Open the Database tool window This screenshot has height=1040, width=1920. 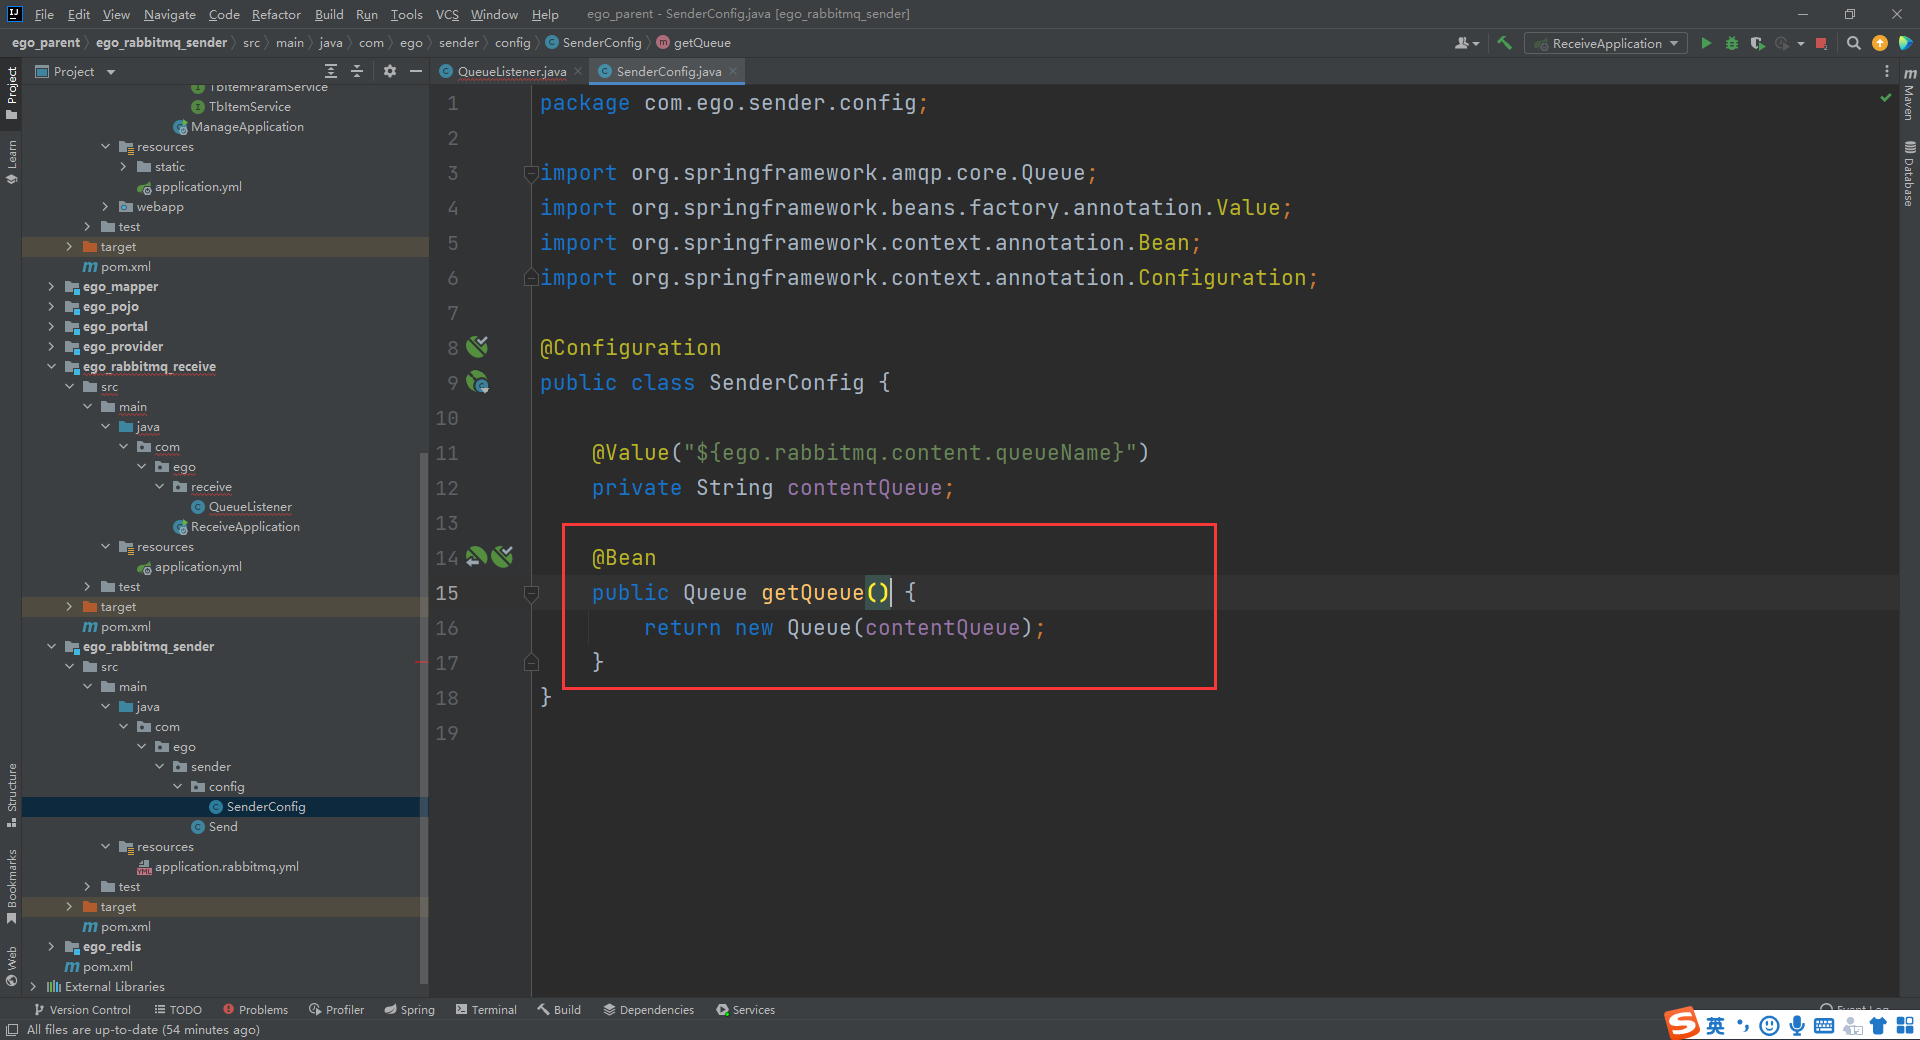(1909, 173)
